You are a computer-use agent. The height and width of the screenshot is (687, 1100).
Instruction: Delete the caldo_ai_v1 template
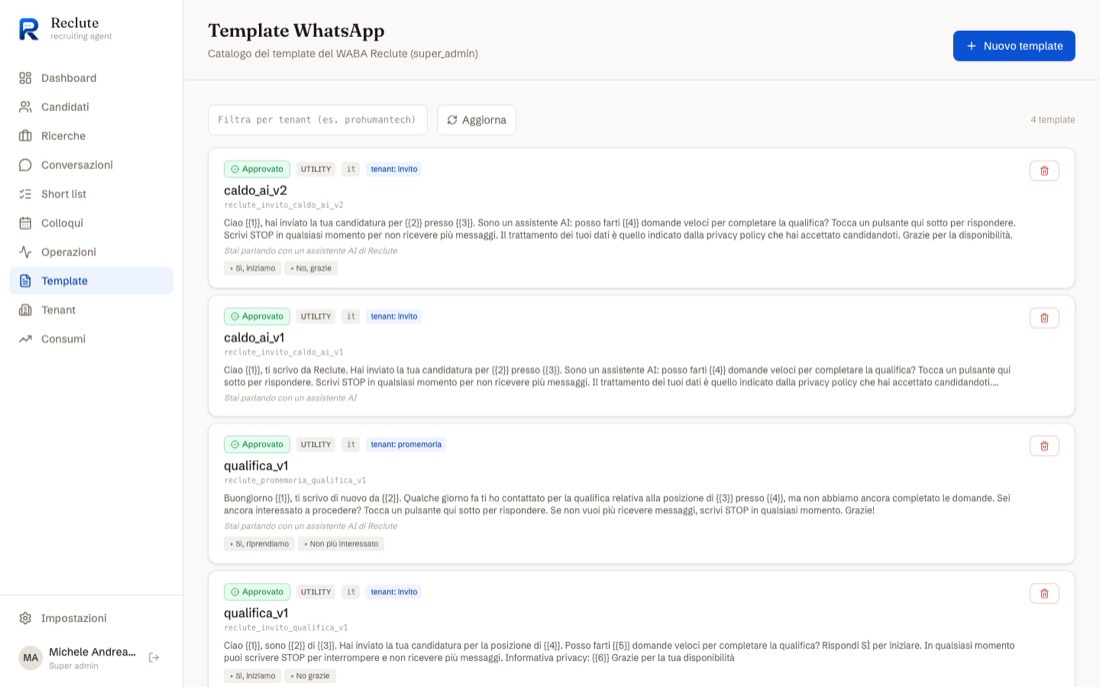tap(1044, 318)
